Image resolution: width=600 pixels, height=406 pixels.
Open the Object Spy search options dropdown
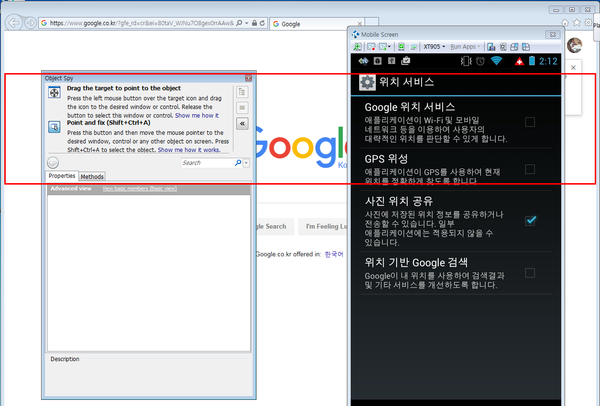click(x=246, y=163)
